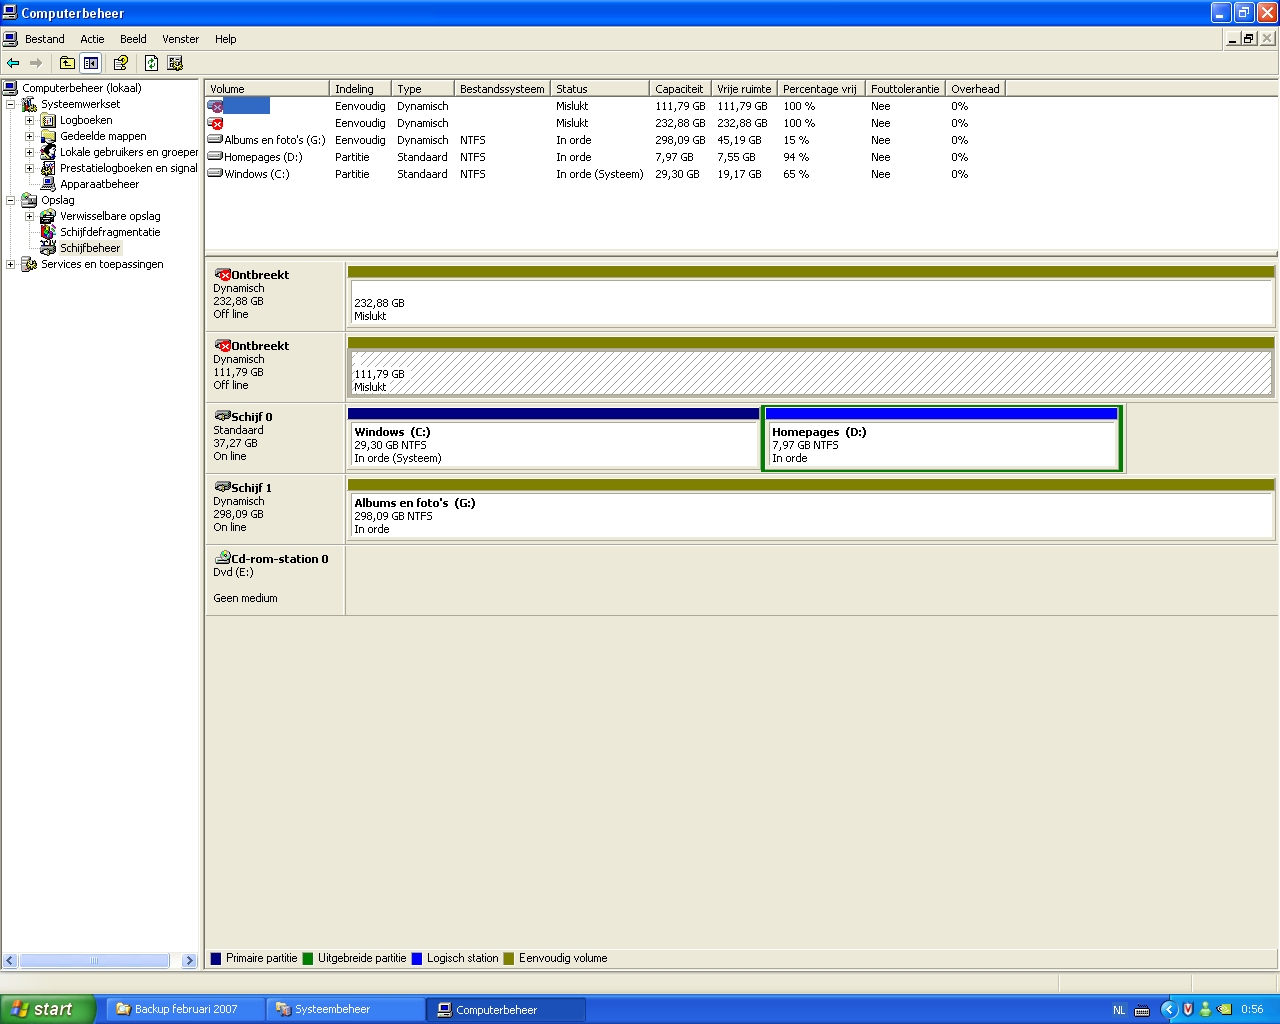Click the keyboard icon in the taskbar
This screenshot has width=1280, height=1024.
[1142, 1010]
